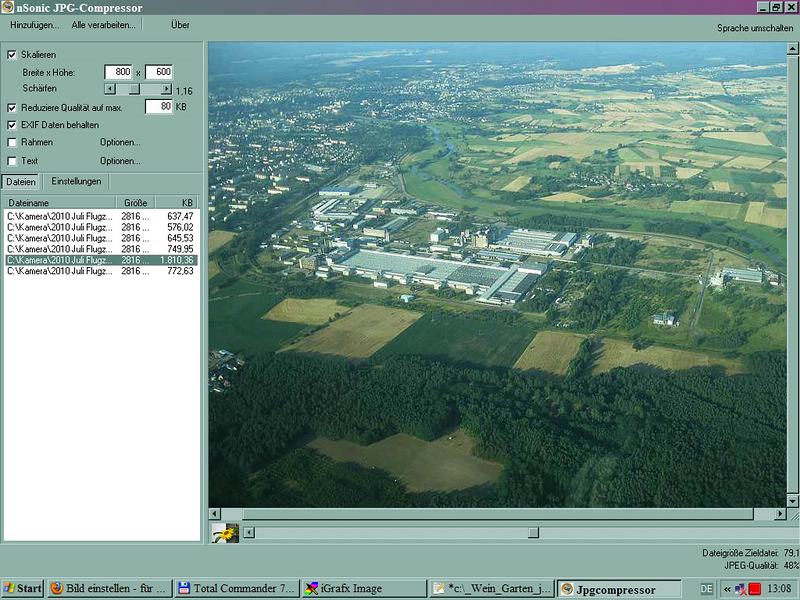
Task: Click the yellow flower preview icon
Action: [225, 533]
